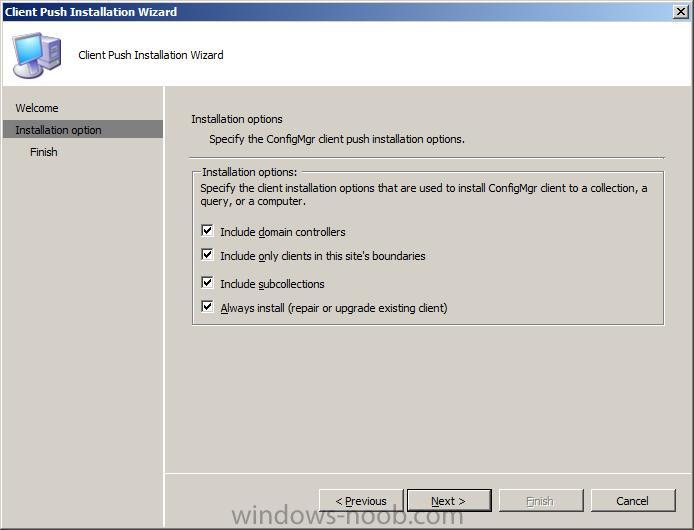
Task: Click the wizard computer icon in header
Action: (37, 55)
